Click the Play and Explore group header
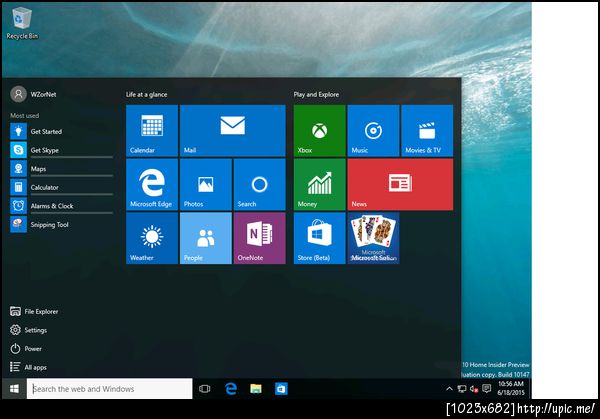The height and width of the screenshot is (419, 600). tap(316, 95)
